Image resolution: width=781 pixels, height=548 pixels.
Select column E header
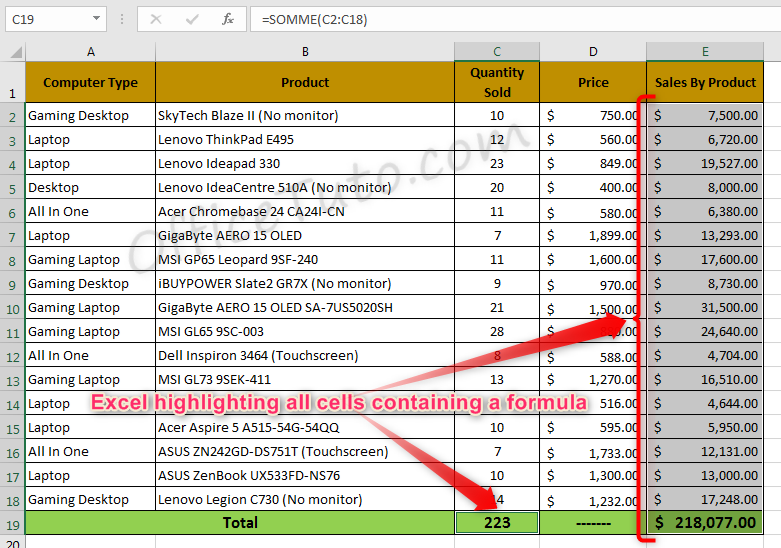[x=705, y=52]
